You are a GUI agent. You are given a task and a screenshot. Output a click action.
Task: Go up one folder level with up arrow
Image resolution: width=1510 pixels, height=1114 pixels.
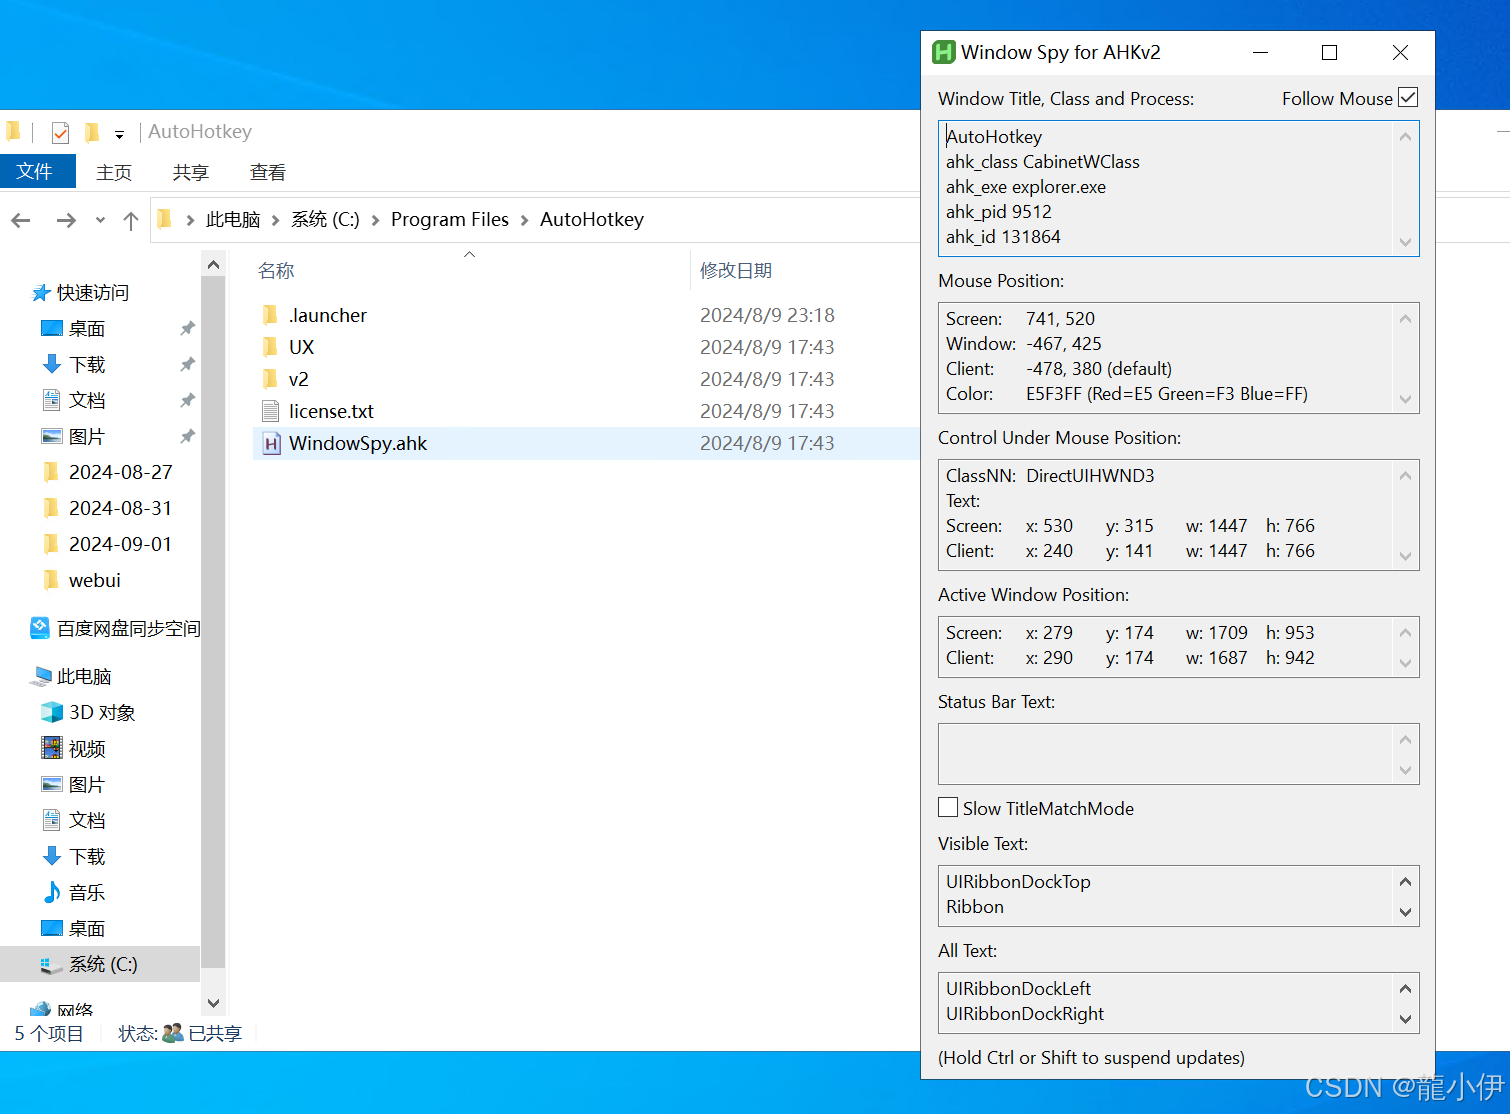pos(131,220)
